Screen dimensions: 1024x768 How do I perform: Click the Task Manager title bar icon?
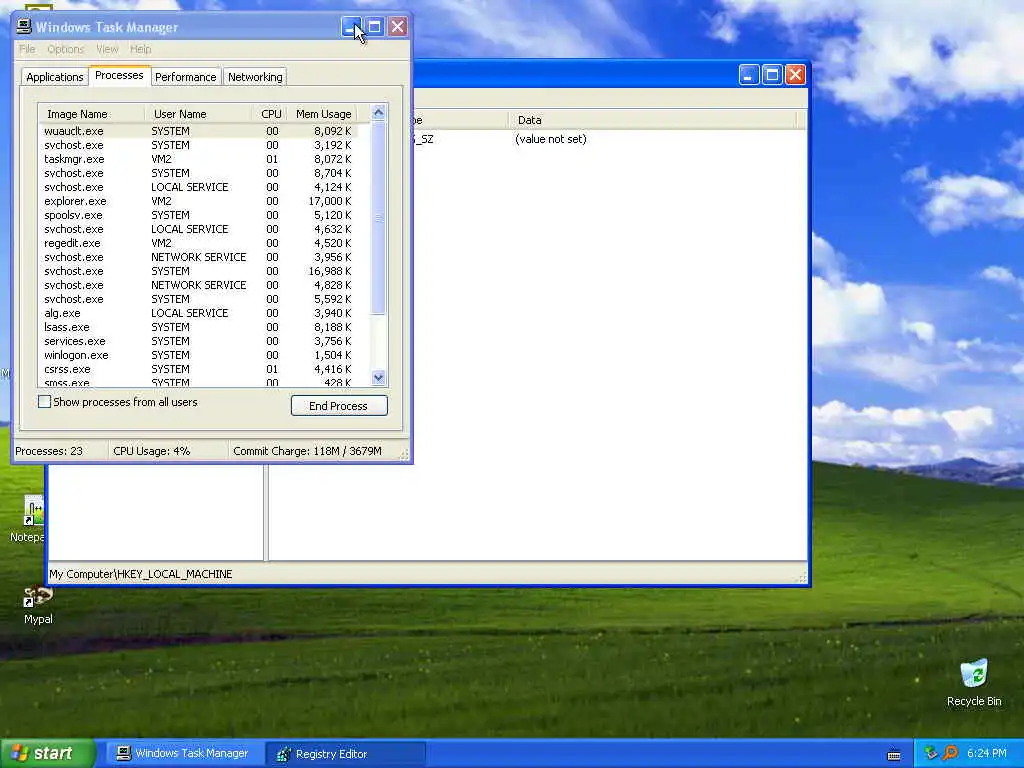click(24, 26)
